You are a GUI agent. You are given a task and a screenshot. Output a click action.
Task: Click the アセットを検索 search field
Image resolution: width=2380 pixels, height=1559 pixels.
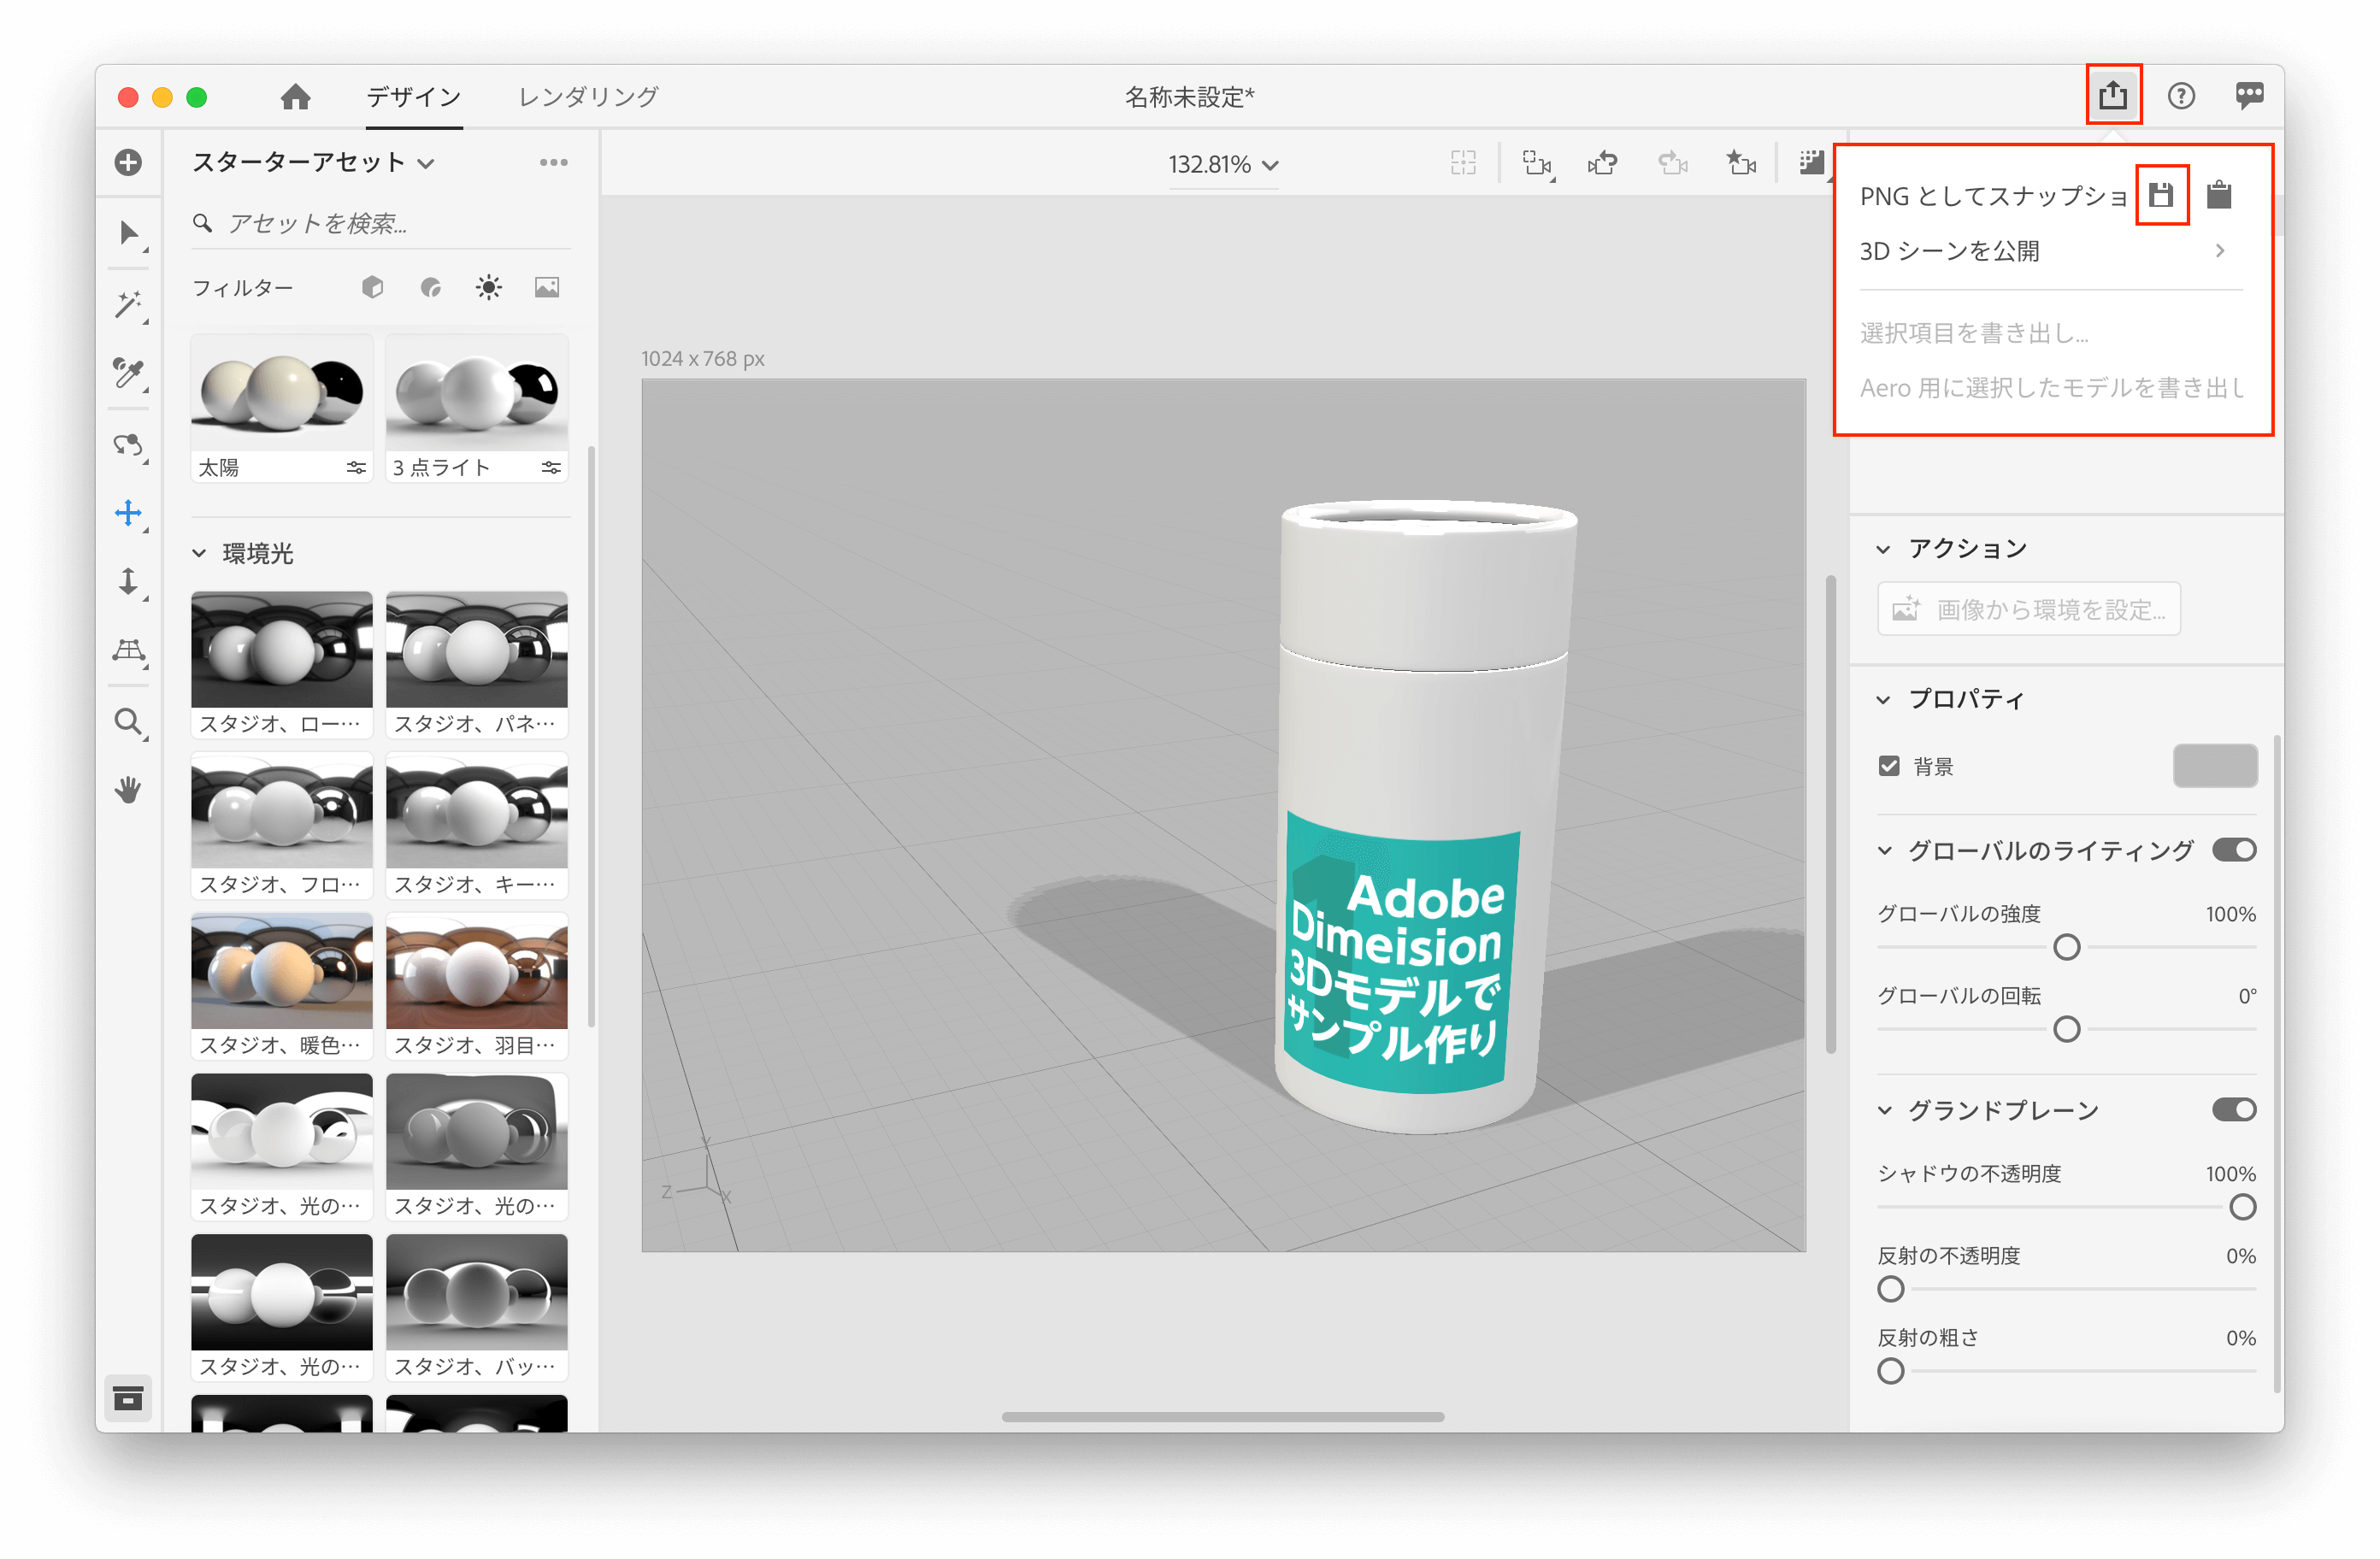[381, 223]
